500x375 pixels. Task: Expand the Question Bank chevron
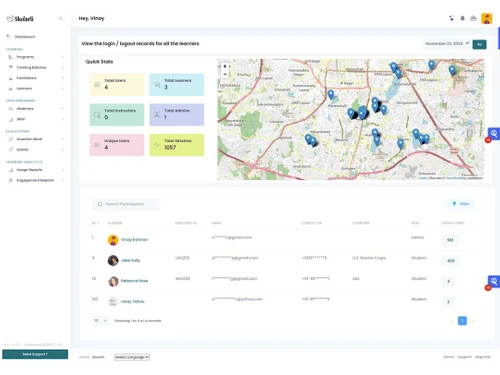63,139
